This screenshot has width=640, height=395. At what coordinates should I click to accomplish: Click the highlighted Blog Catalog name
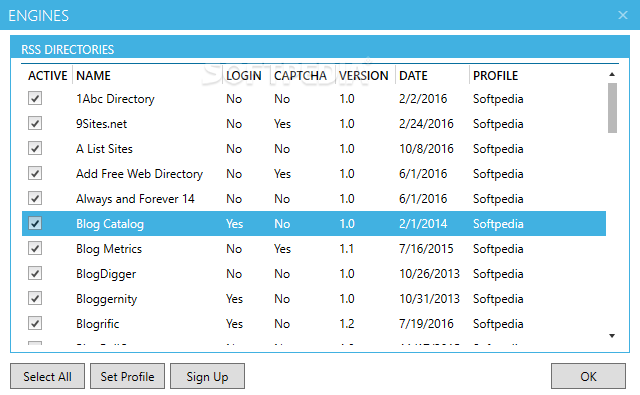tap(110, 224)
